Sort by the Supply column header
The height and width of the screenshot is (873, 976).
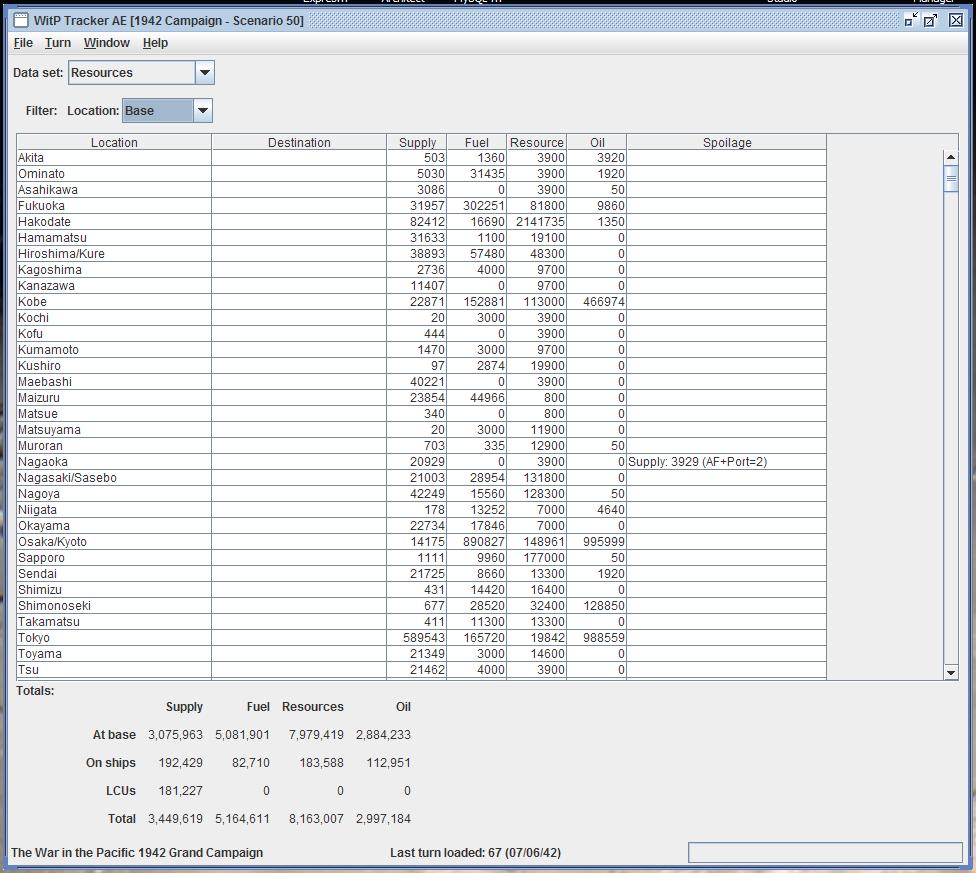tap(417, 142)
